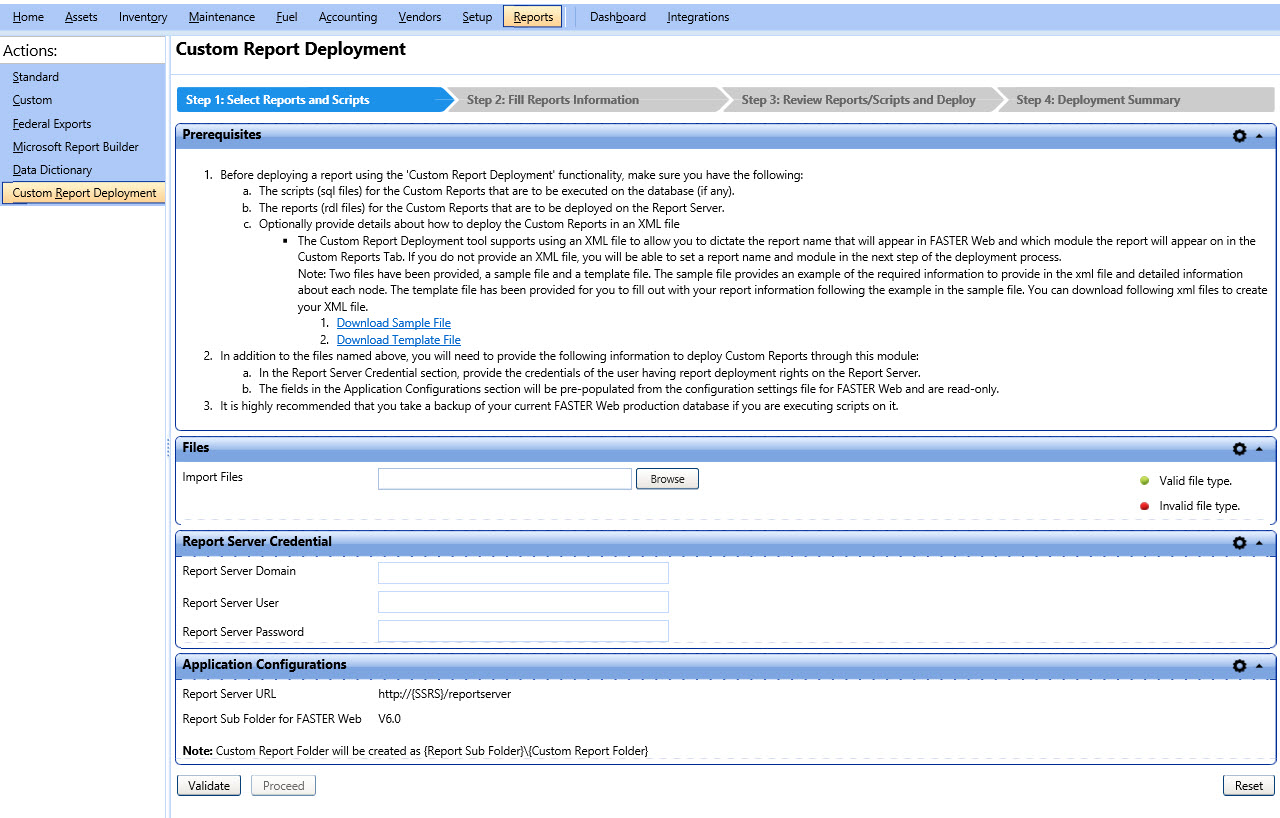Click Step 3: Review Reports/Scripts and Deploy
1280x818 pixels.
(865, 100)
